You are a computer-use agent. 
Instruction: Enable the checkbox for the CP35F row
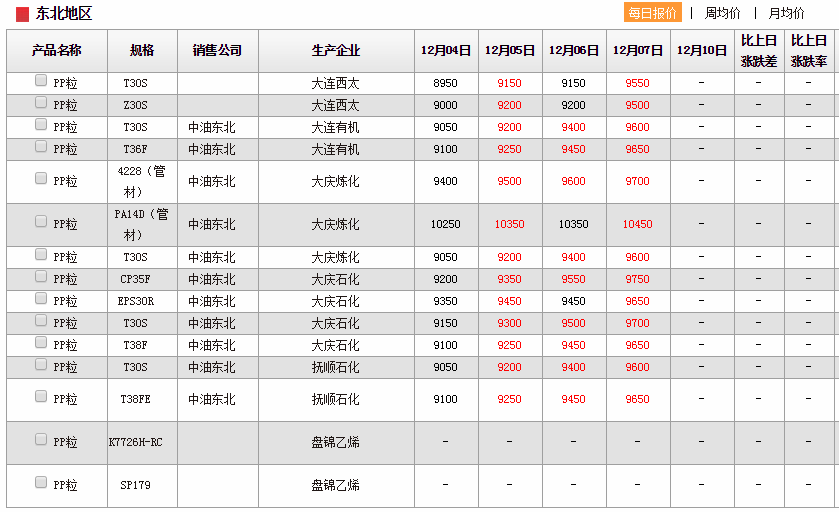pos(41,277)
